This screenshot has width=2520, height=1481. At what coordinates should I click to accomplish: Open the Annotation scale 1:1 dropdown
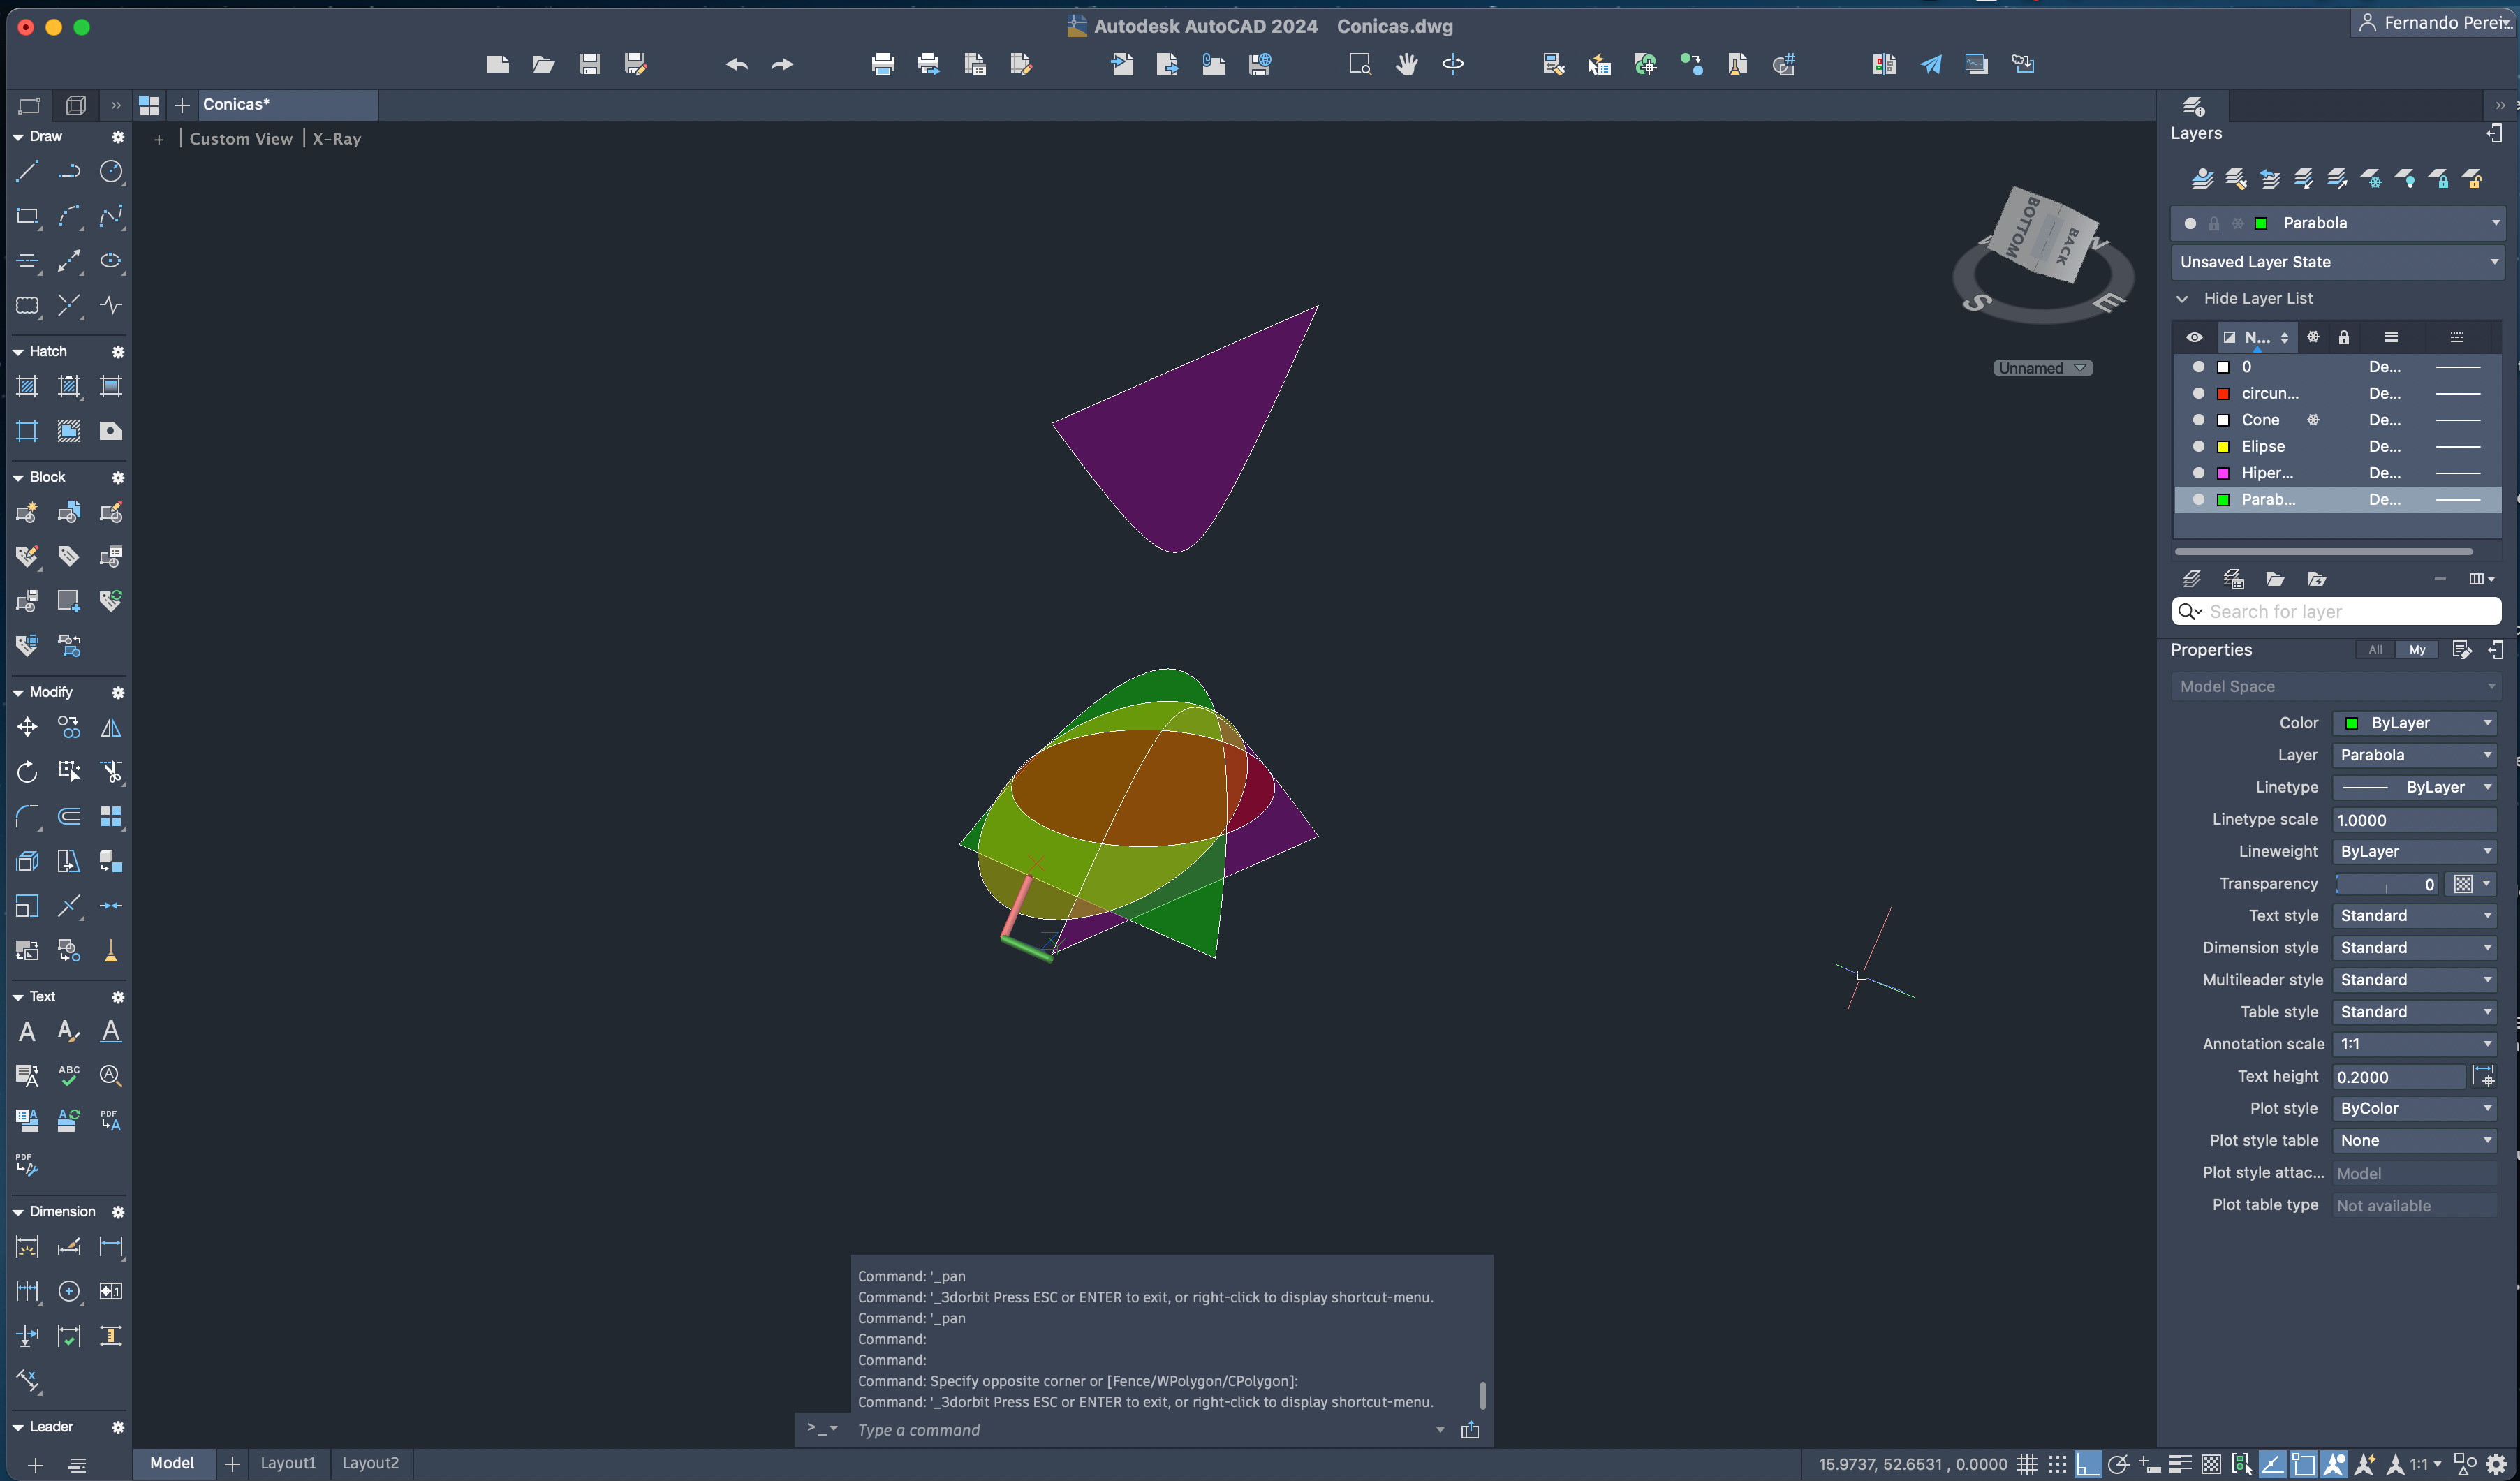2414,1044
